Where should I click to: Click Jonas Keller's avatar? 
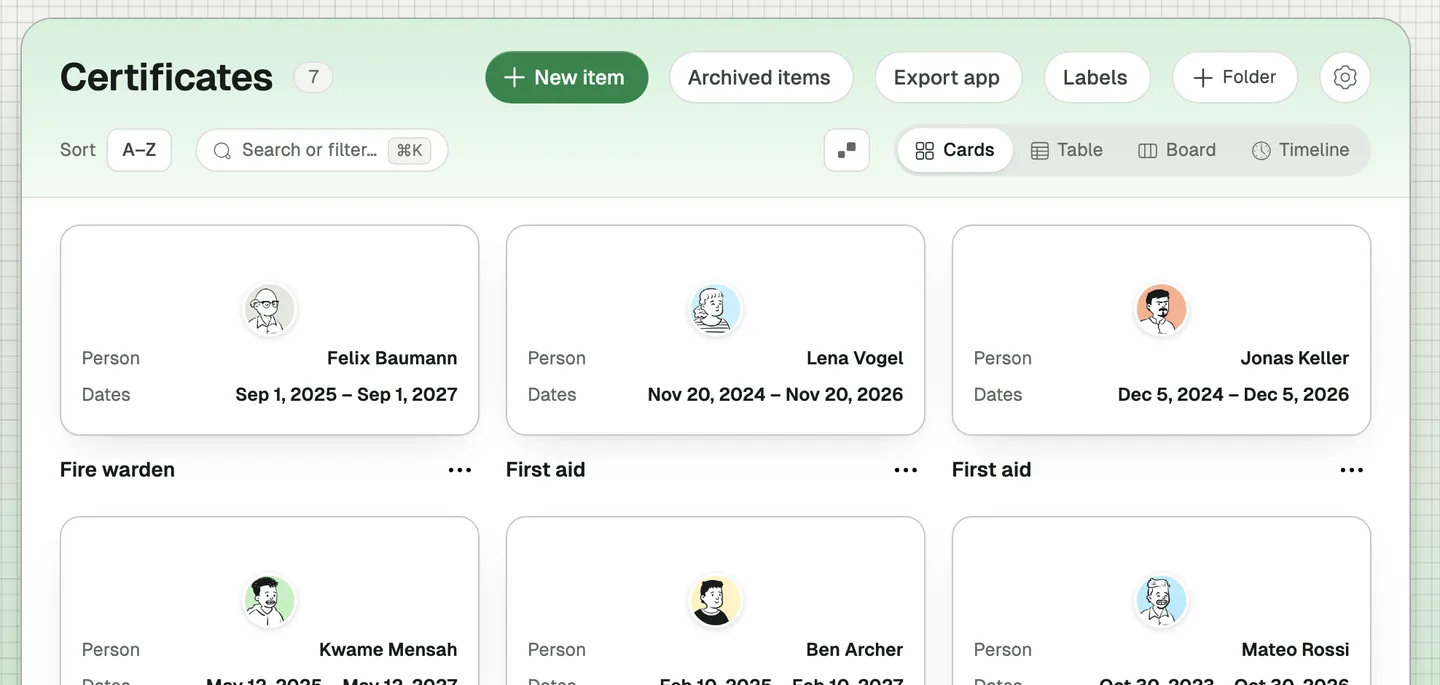tap(1161, 309)
